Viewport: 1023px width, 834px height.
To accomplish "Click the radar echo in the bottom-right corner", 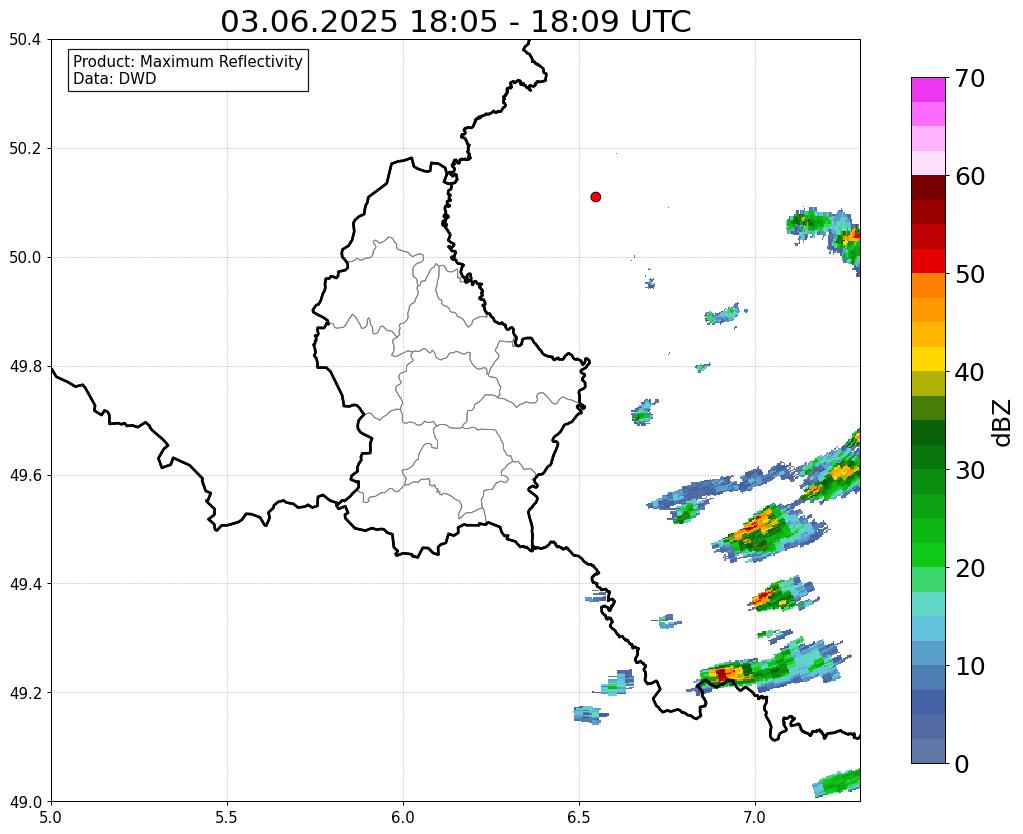I will (837, 782).
